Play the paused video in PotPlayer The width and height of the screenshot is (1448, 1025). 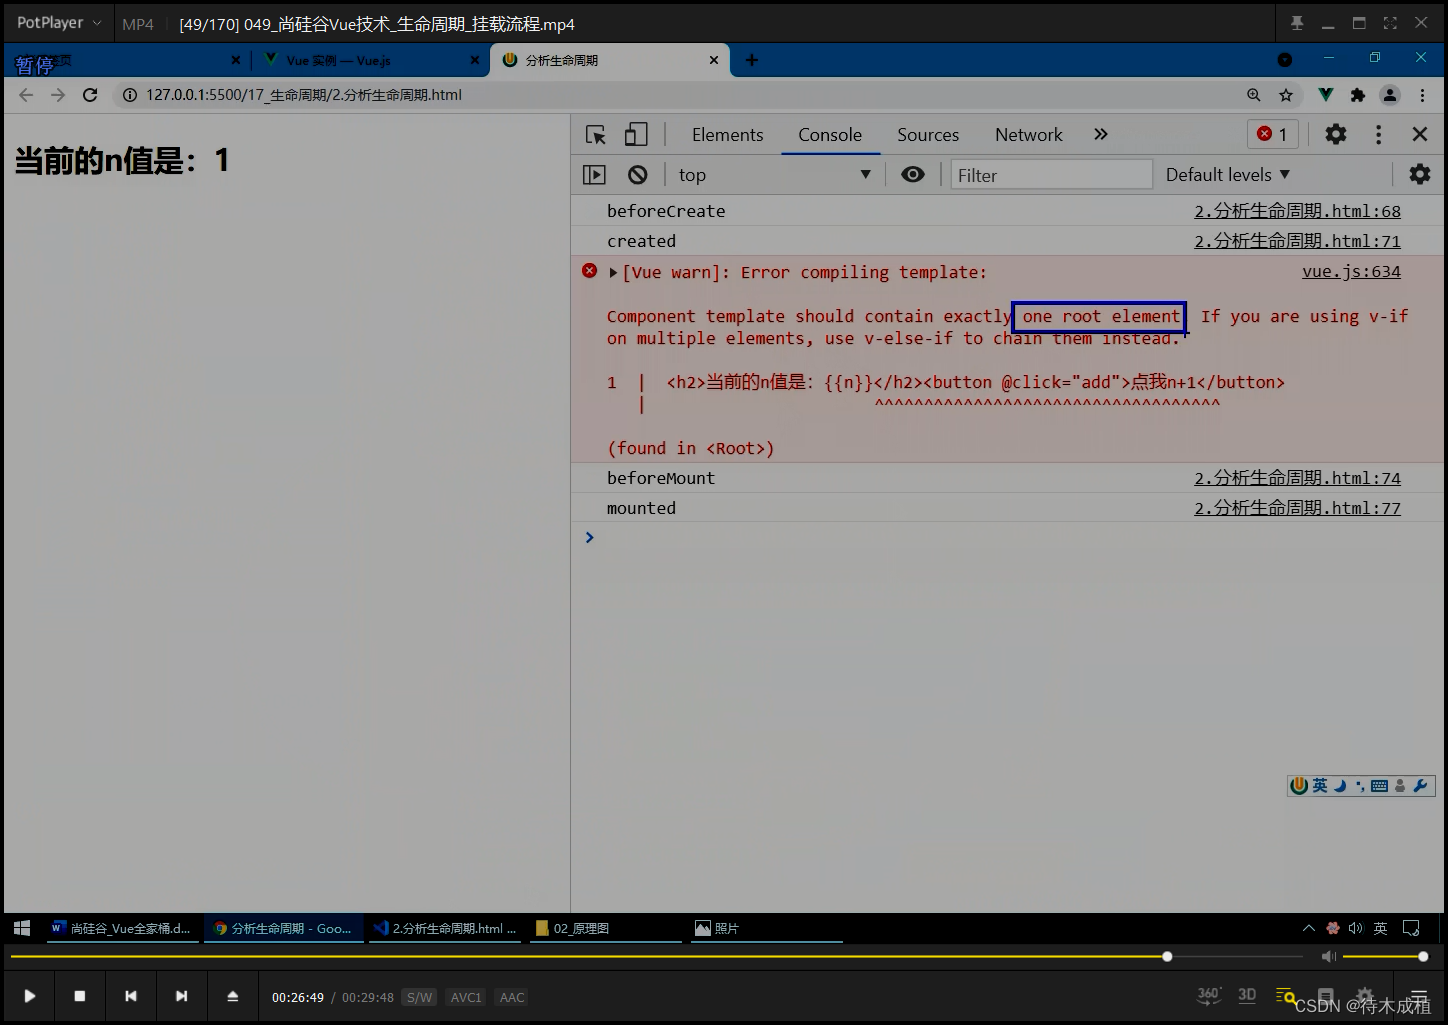[x=29, y=996]
